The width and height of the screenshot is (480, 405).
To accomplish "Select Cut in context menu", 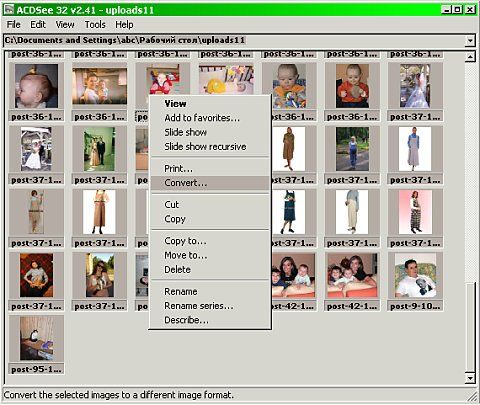I will [210, 205].
